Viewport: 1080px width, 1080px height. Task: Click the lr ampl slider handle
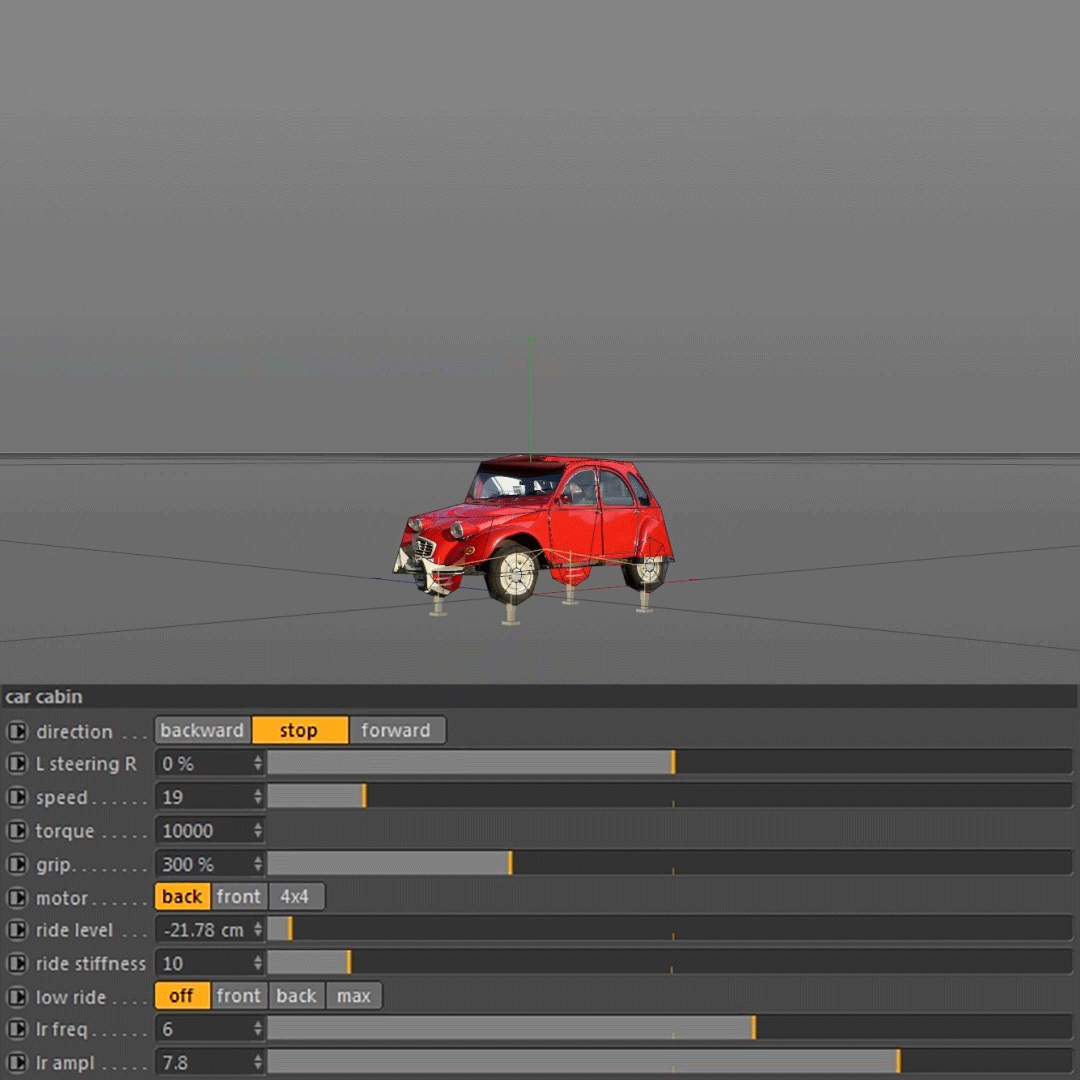pyautogui.click(x=899, y=1061)
